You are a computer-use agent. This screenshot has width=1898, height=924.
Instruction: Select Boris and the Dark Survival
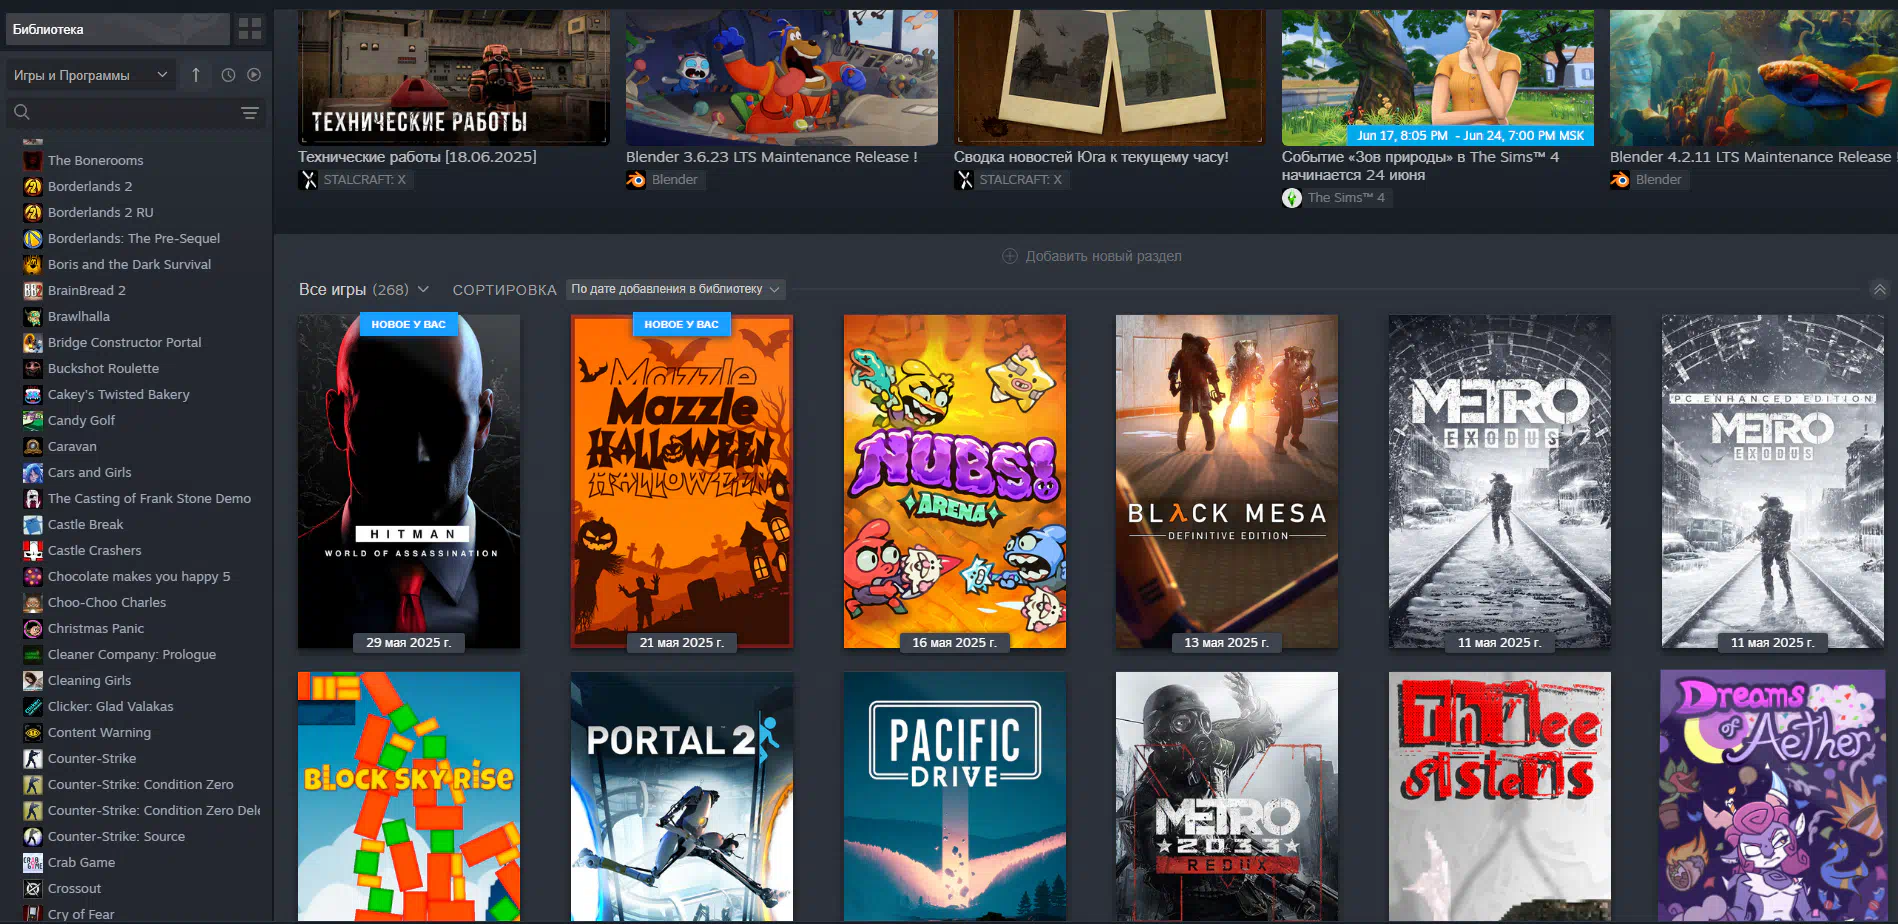(x=129, y=264)
